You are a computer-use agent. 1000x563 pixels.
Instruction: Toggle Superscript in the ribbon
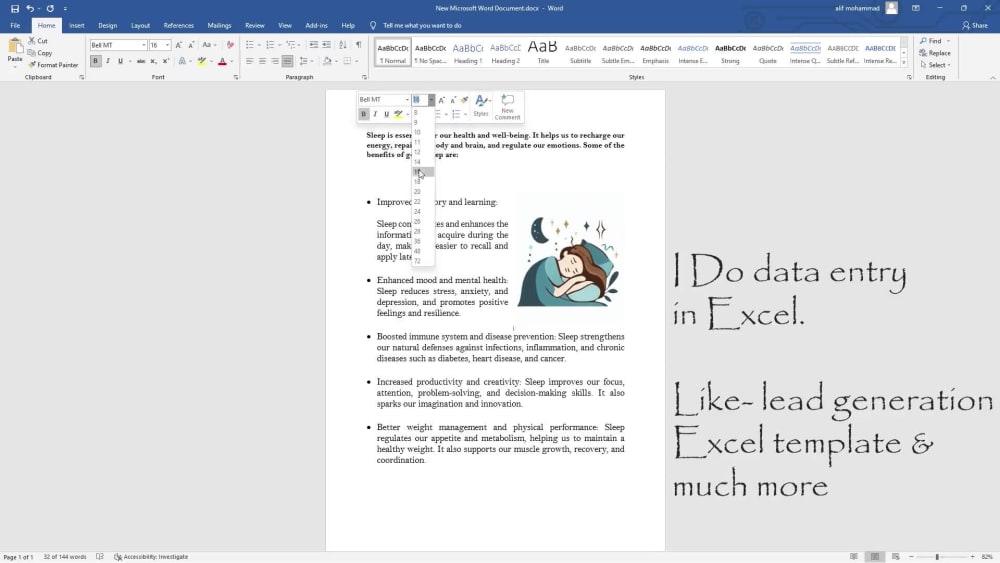coord(166,61)
